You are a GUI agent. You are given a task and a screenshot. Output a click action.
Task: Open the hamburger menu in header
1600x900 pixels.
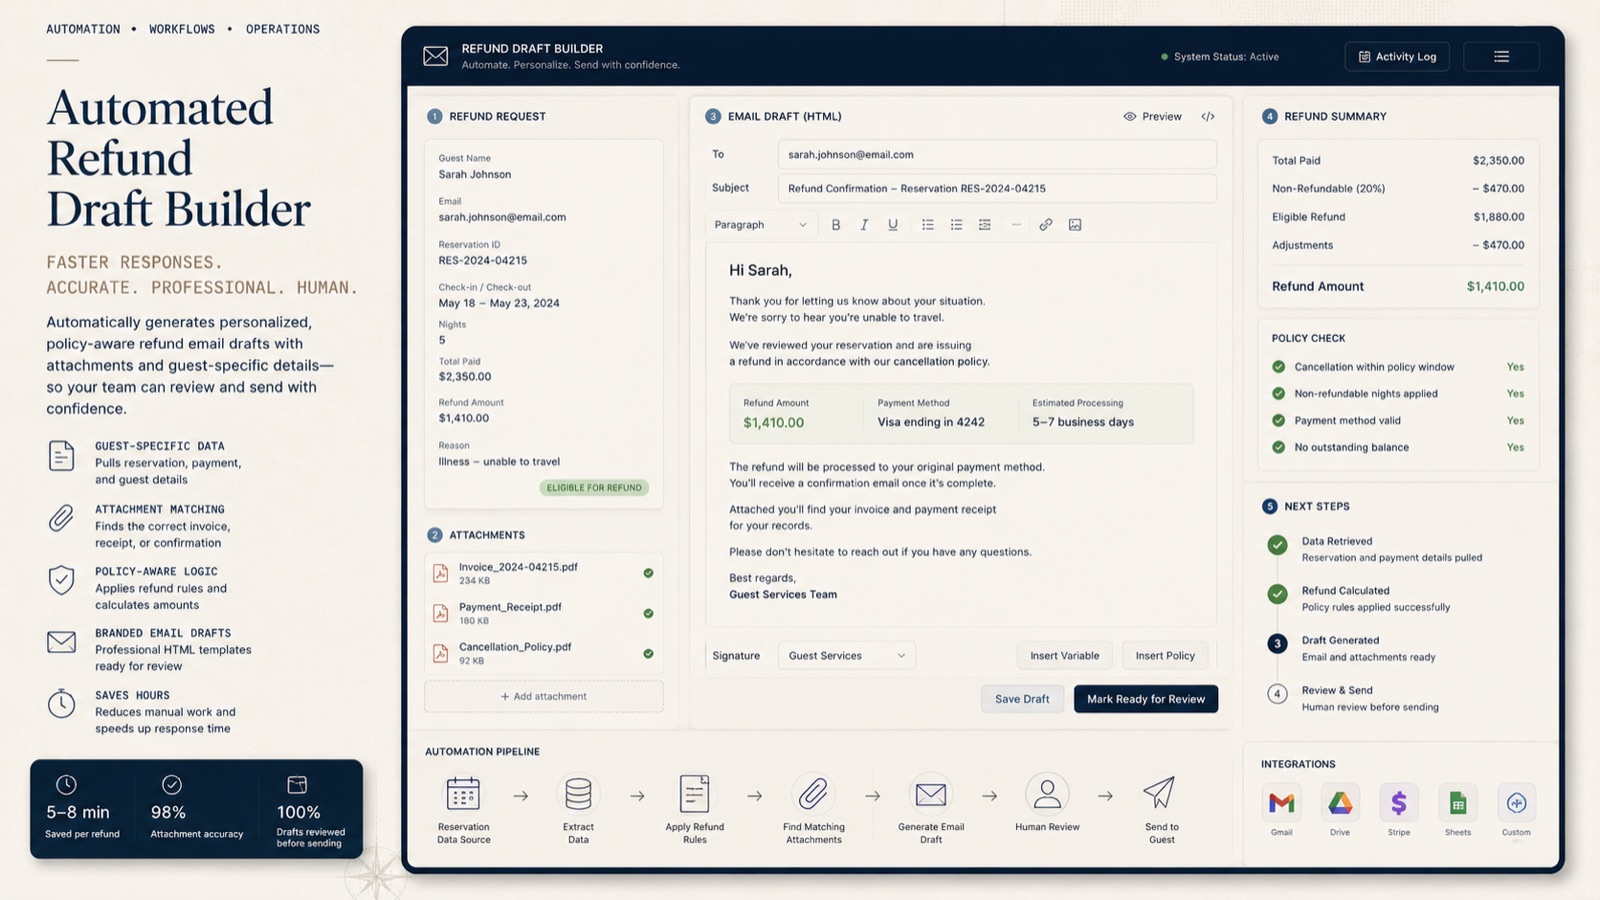pos(1501,57)
